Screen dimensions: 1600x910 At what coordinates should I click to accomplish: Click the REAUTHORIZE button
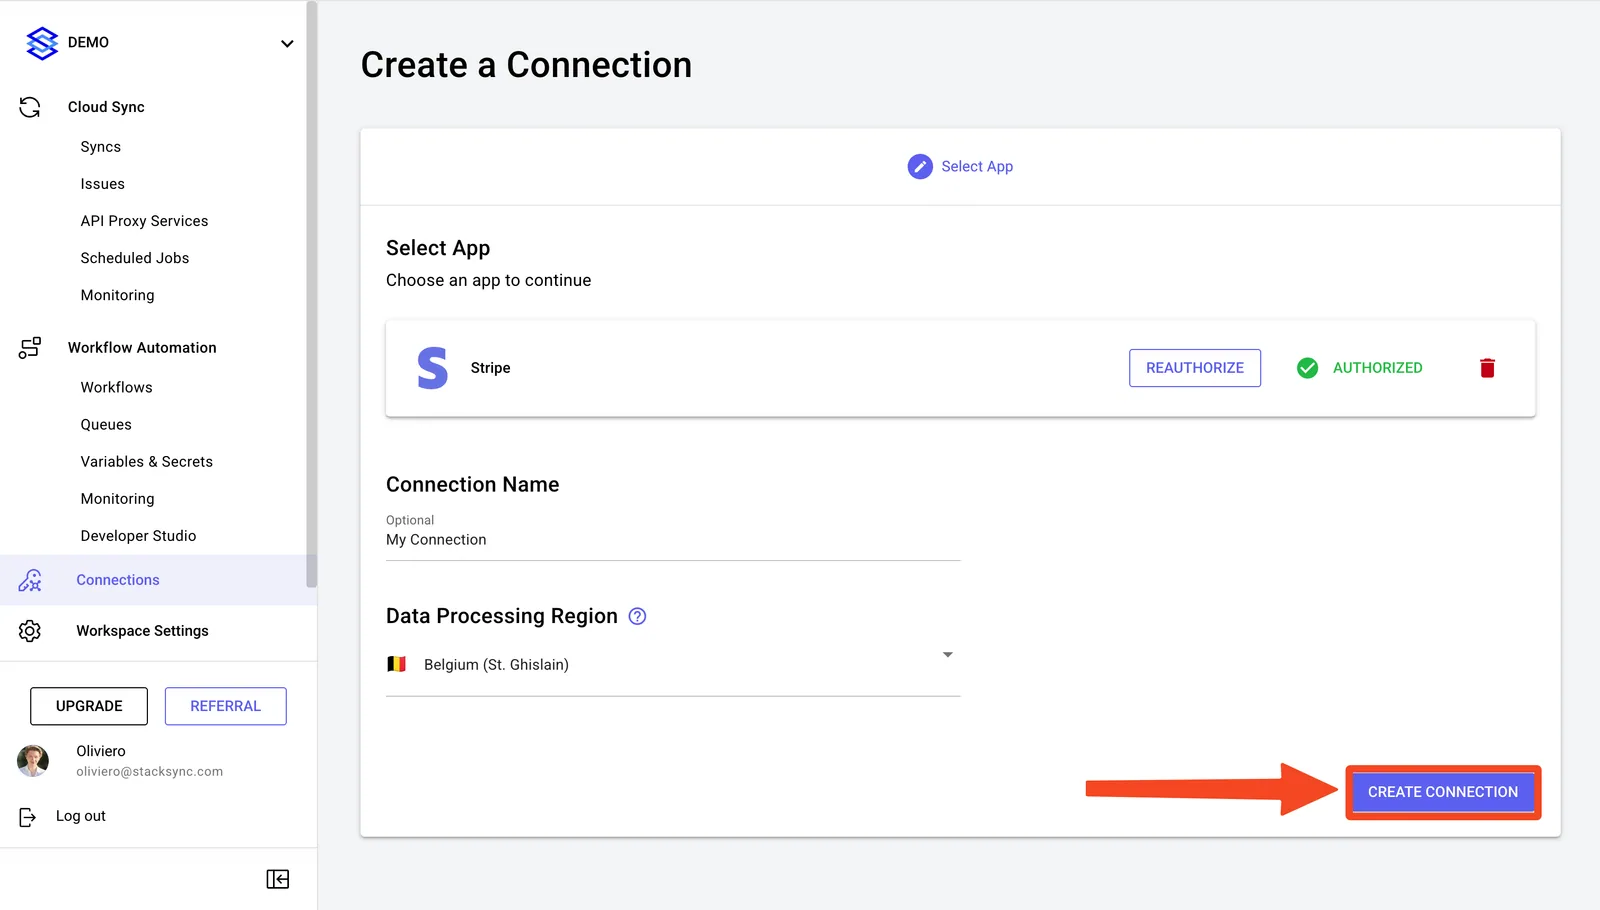pyautogui.click(x=1195, y=368)
